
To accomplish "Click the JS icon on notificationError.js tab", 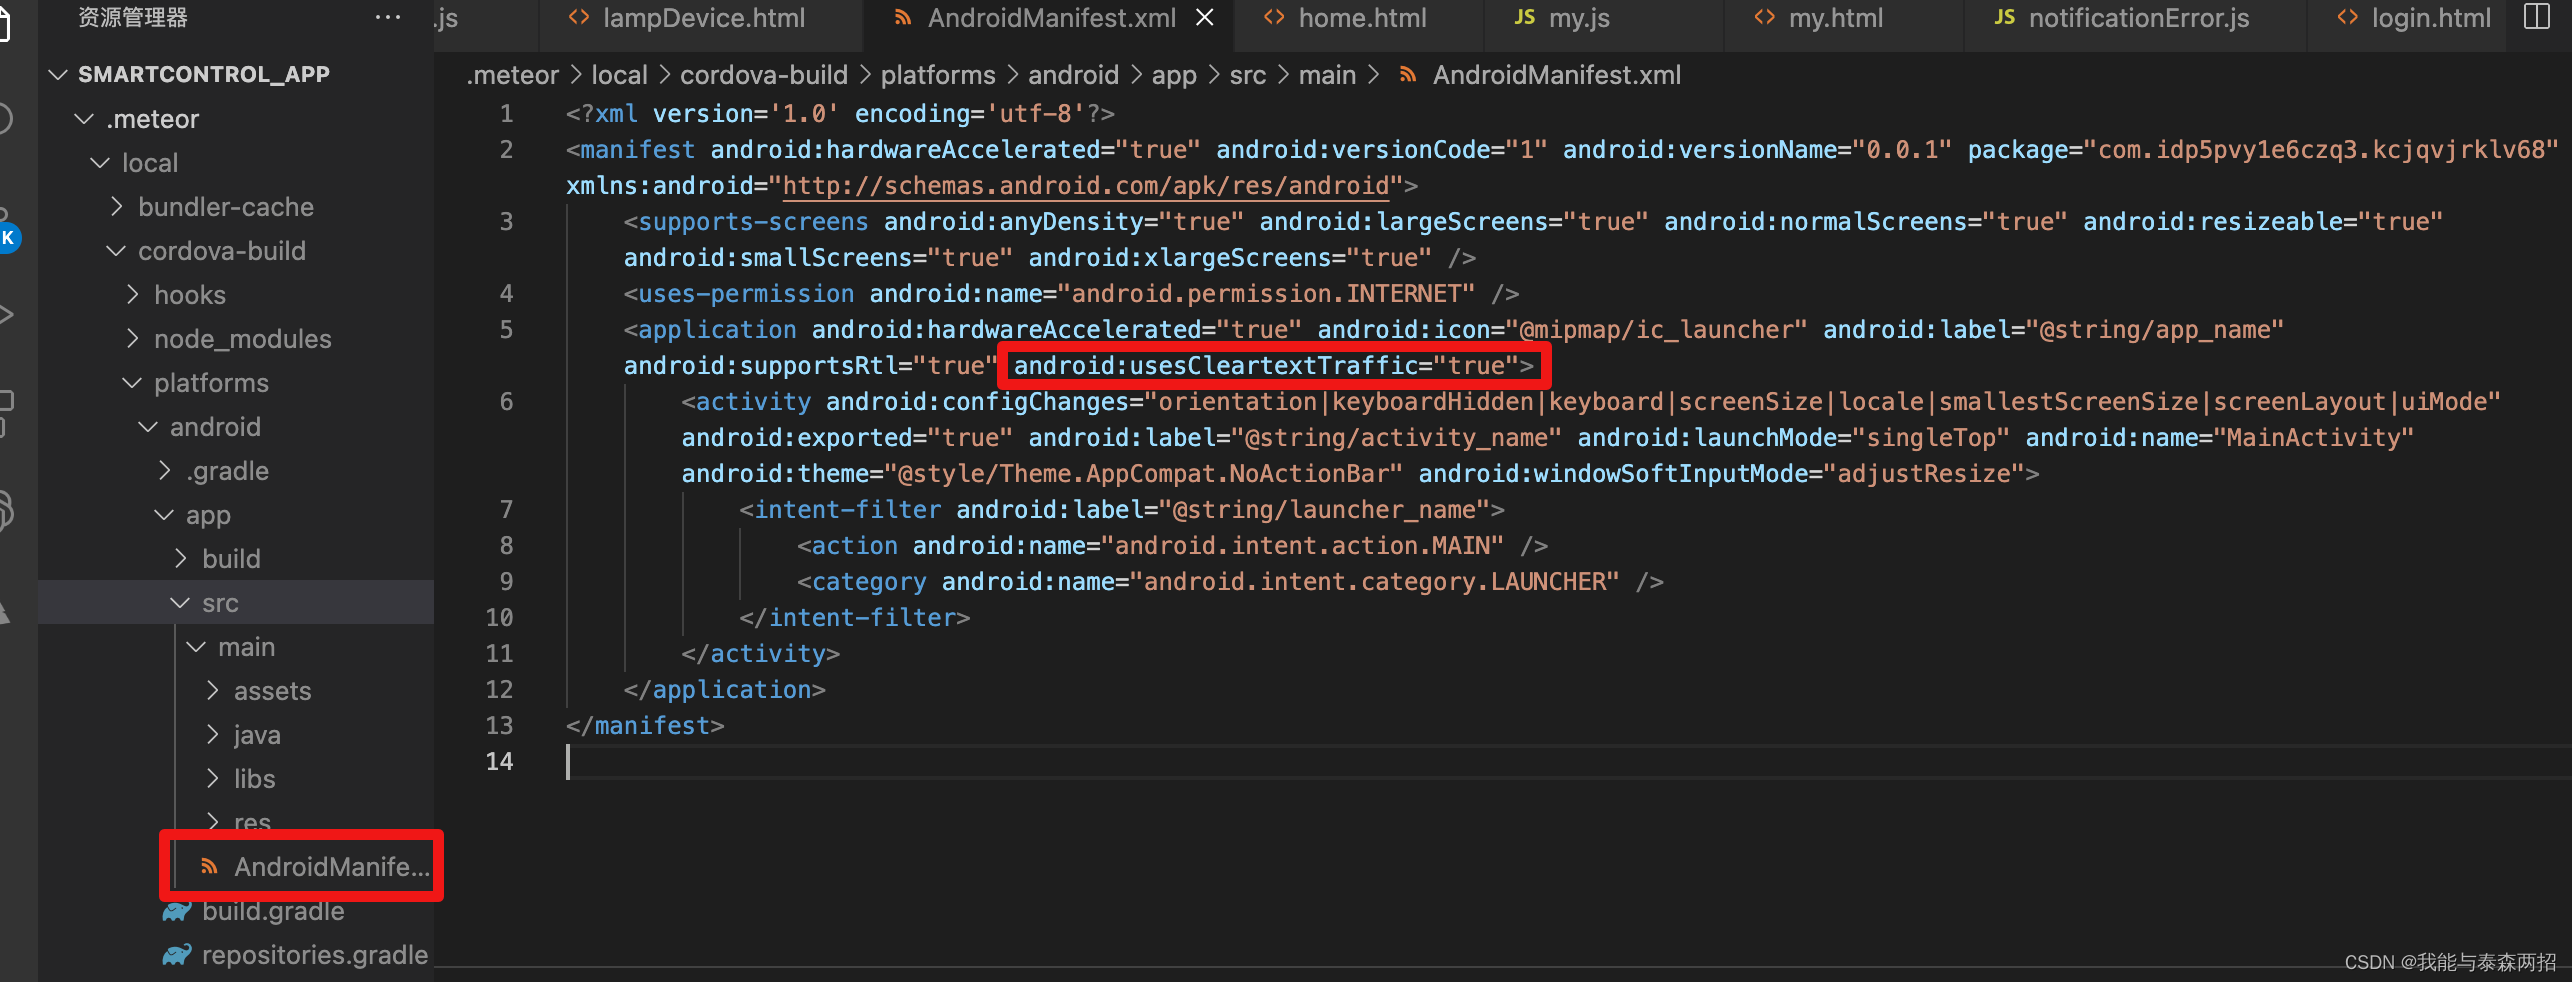I will pos(2004,17).
